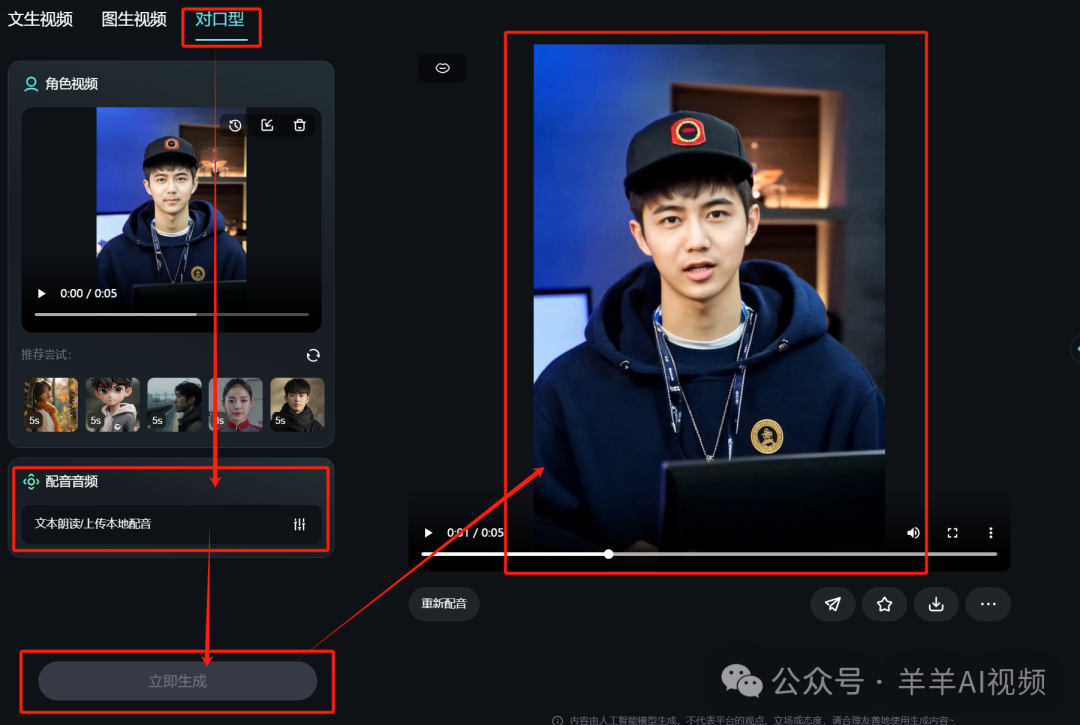Image resolution: width=1080 pixels, height=725 pixels.
Task: Play the small character video preview
Action: (x=41, y=294)
